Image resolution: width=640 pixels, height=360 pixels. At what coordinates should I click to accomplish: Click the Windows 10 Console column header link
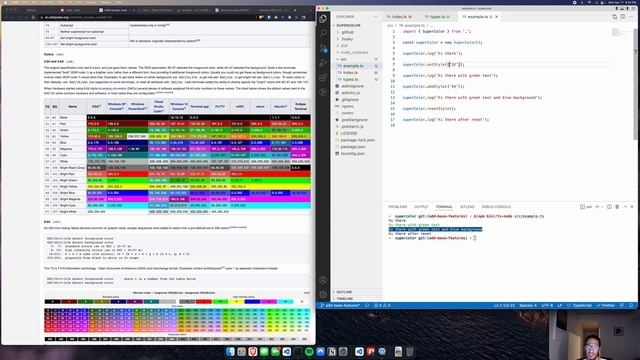pyautogui.click(x=179, y=107)
